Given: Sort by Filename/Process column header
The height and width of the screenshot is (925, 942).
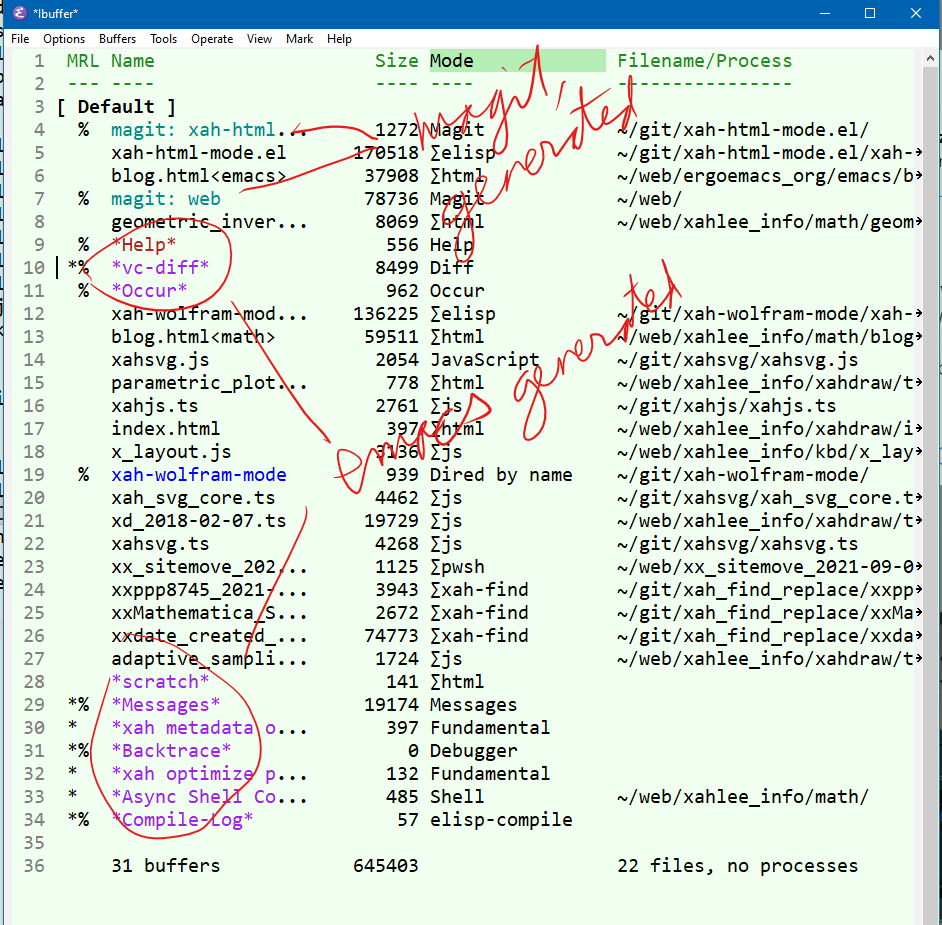Looking at the screenshot, I should click(705, 61).
